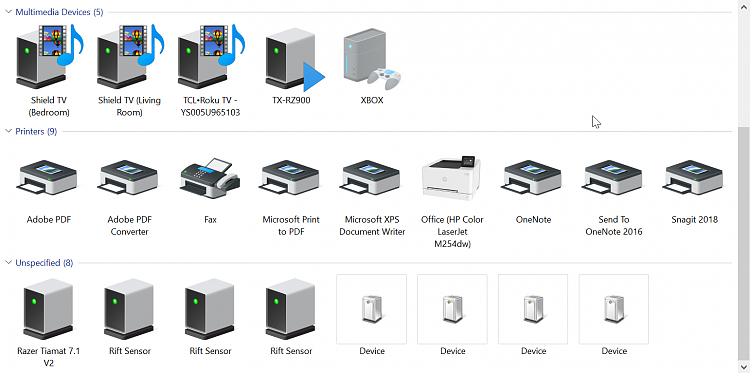Click the "Unspecified (8)" group heading

tap(44, 263)
